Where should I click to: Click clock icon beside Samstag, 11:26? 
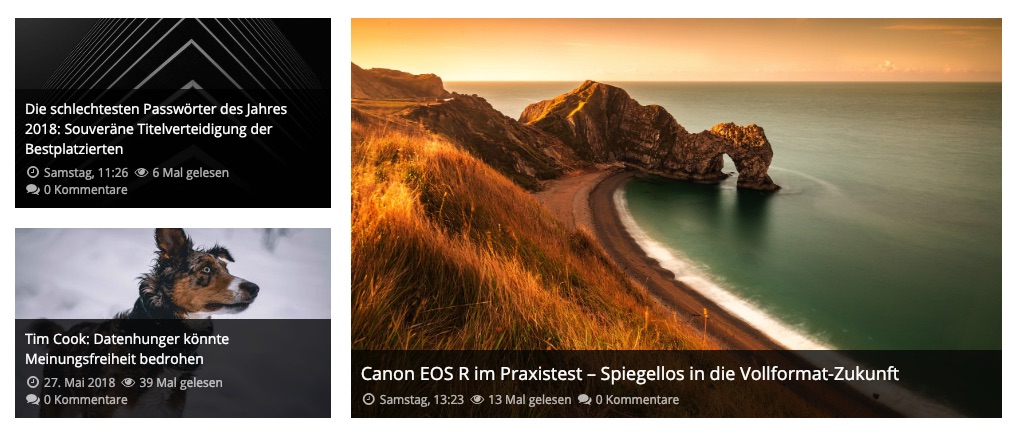click(x=32, y=173)
